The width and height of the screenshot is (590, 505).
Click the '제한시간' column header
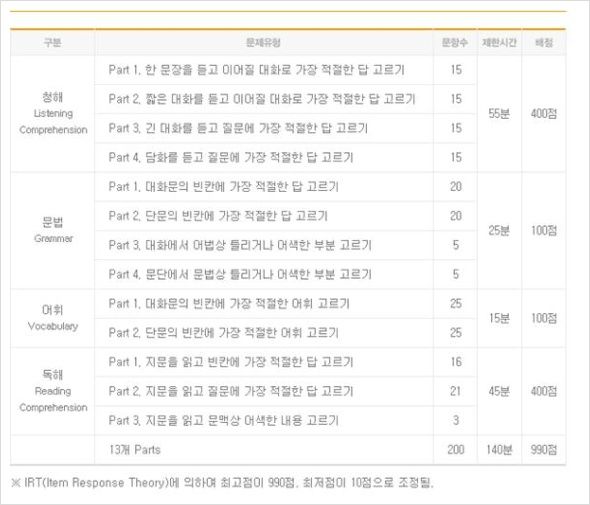click(499, 43)
